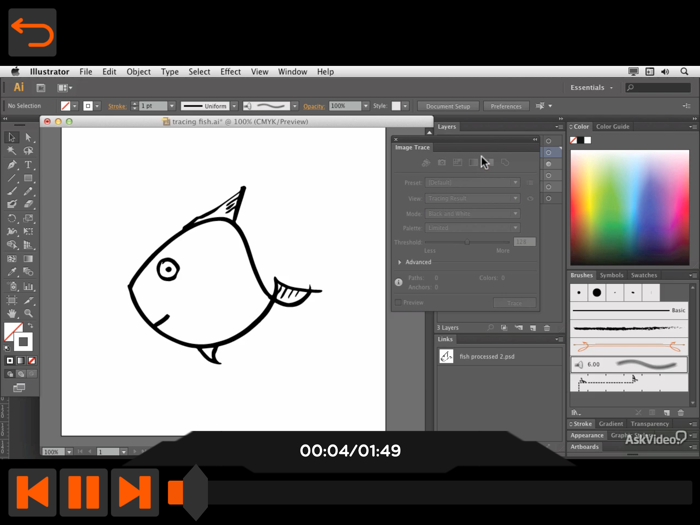700x525 pixels.
Task: Click Image Trace Auto-Color preset icon
Action: pyautogui.click(x=425, y=163)
